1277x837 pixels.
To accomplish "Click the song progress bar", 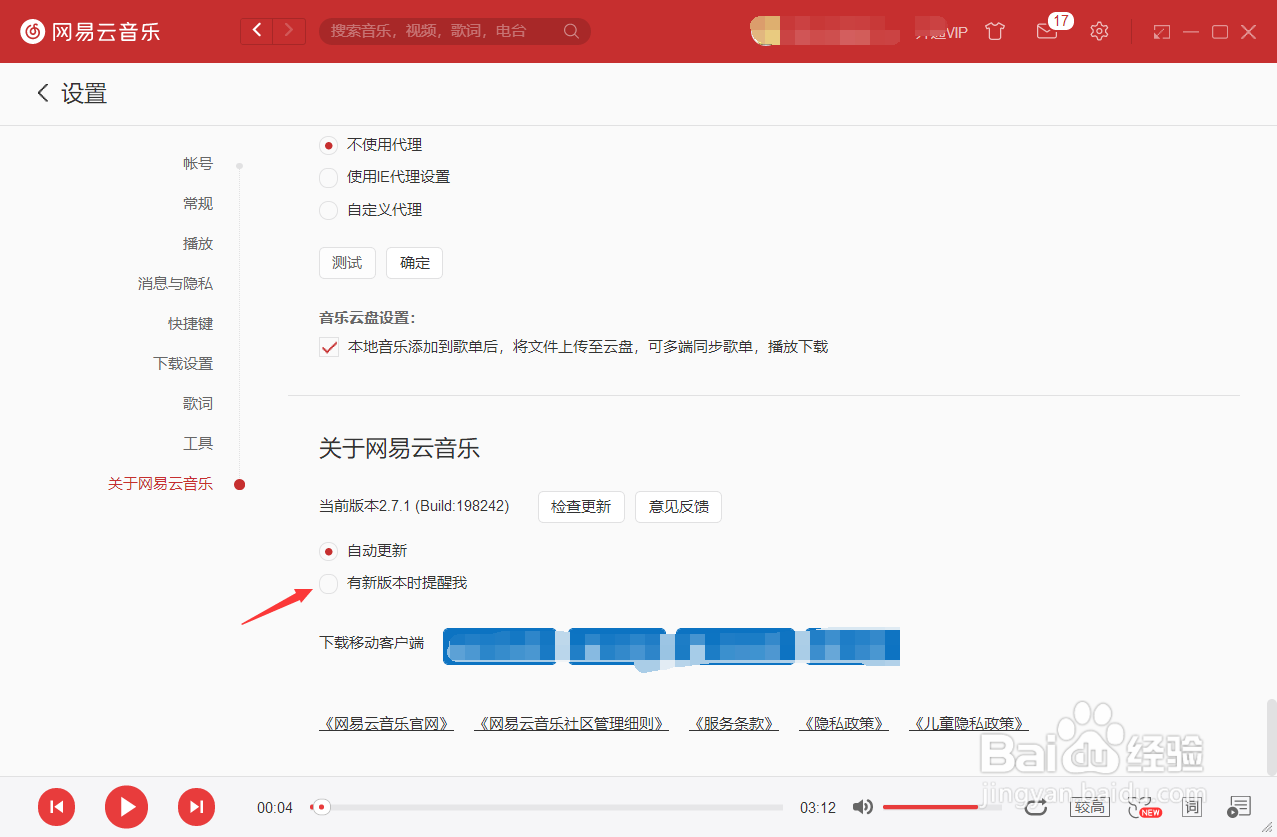I will (546, 807).
